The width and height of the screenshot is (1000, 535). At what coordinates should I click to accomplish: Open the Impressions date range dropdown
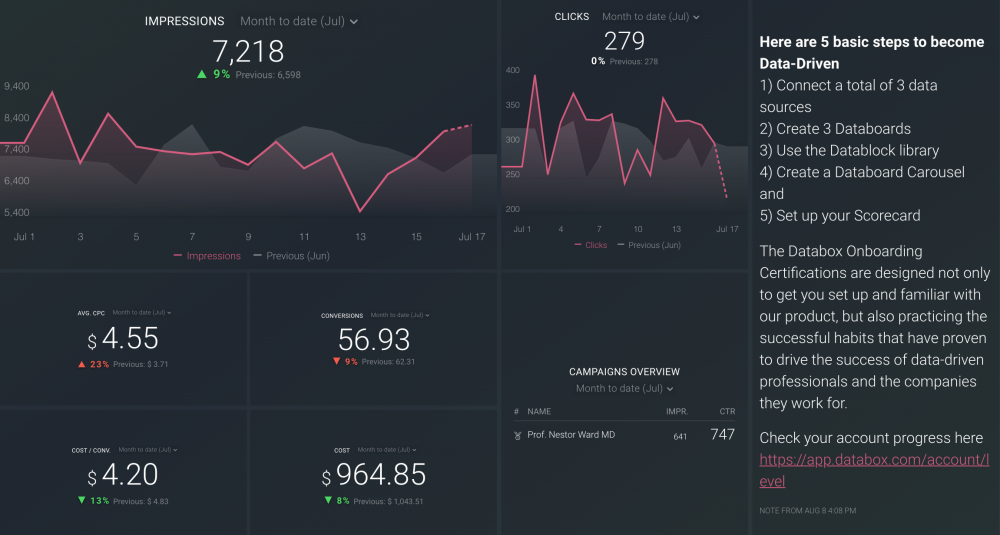tap(299, 21)
